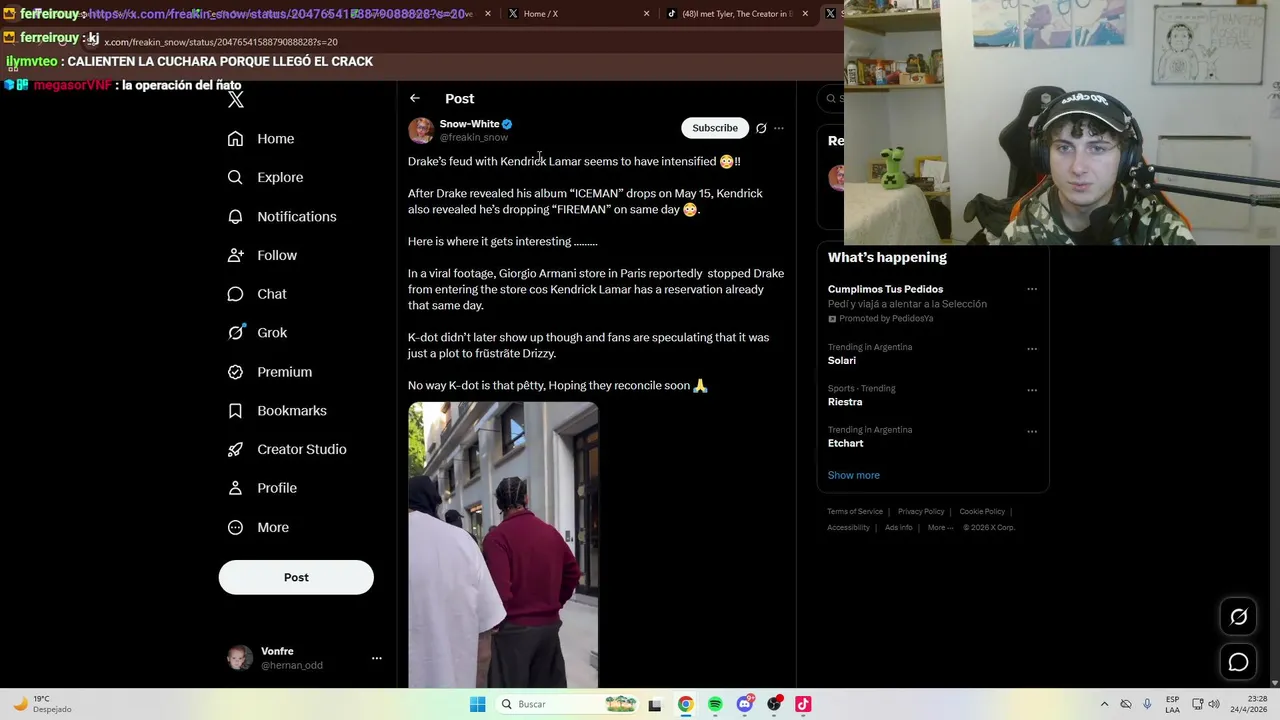The height and width of the screenshot is (720, 1280).
Task: Click the floating Grok button
Action: coord(1238,617)
